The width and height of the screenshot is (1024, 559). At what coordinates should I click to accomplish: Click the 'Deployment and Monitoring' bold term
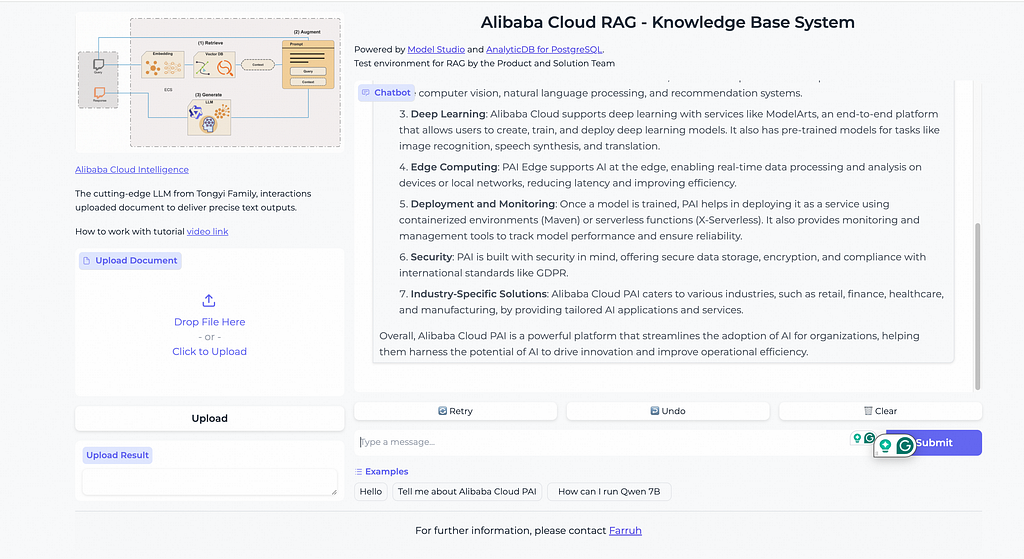tap(483, 204)
